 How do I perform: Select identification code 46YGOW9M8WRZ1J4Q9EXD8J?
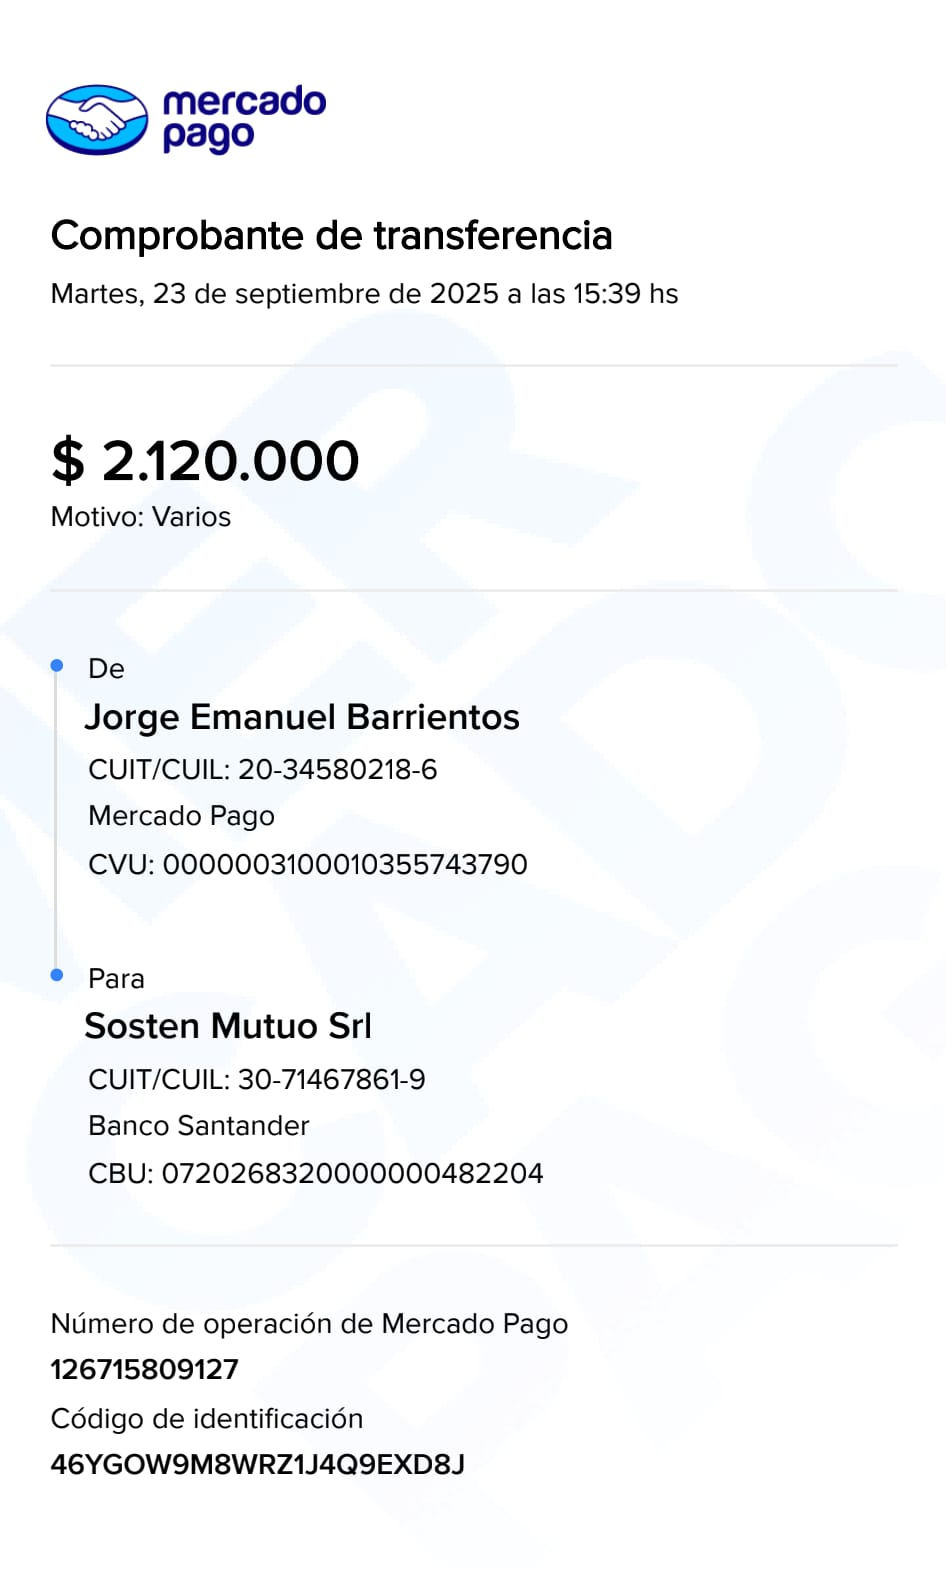258,1464
